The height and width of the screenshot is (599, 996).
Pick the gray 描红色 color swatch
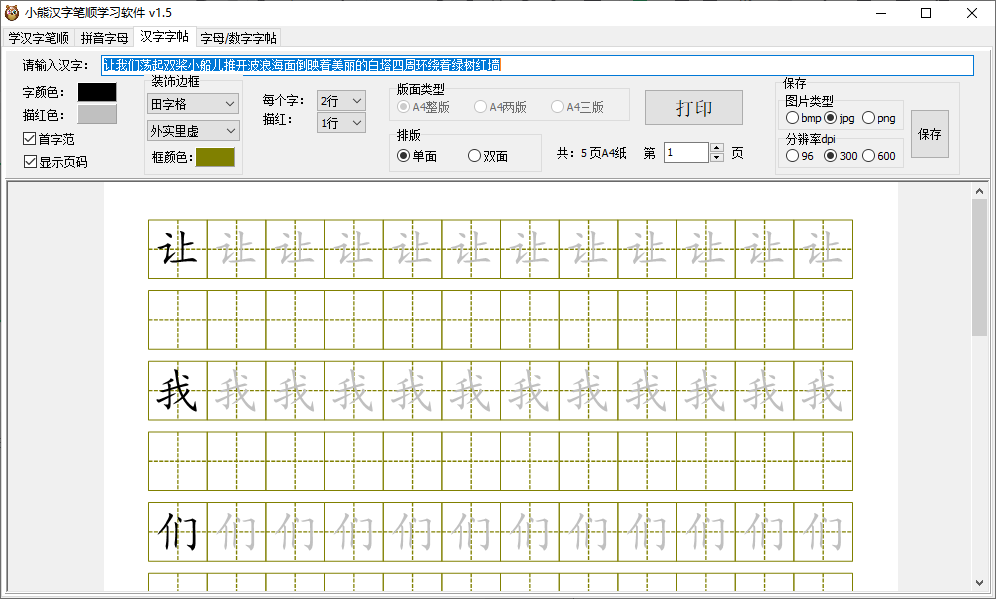pyautogui.click(x=97, y=114)
